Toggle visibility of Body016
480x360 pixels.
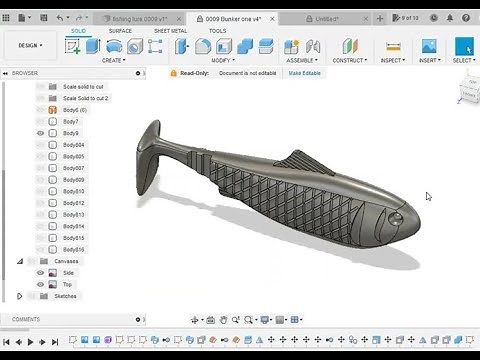coord(40,249)
